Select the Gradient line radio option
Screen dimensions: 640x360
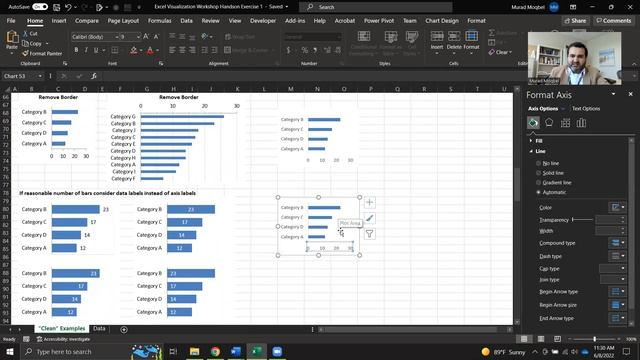(538, 183)
